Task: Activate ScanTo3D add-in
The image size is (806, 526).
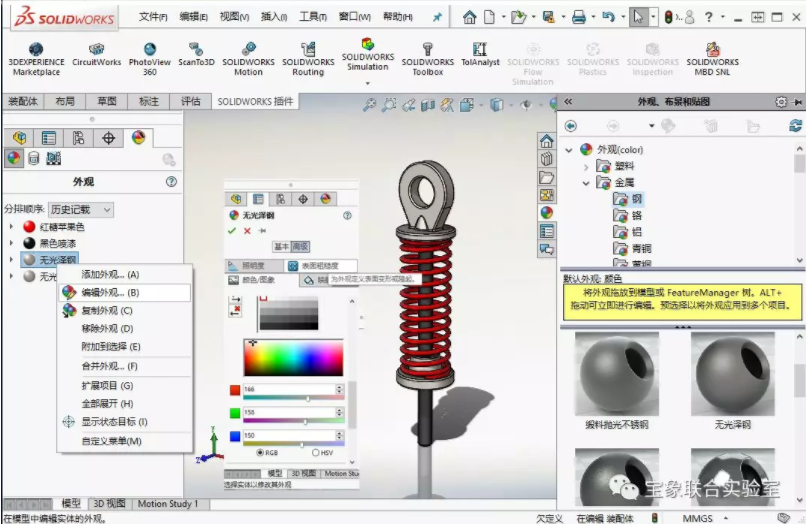Action: pyautogui.click(x=196, y=55)
